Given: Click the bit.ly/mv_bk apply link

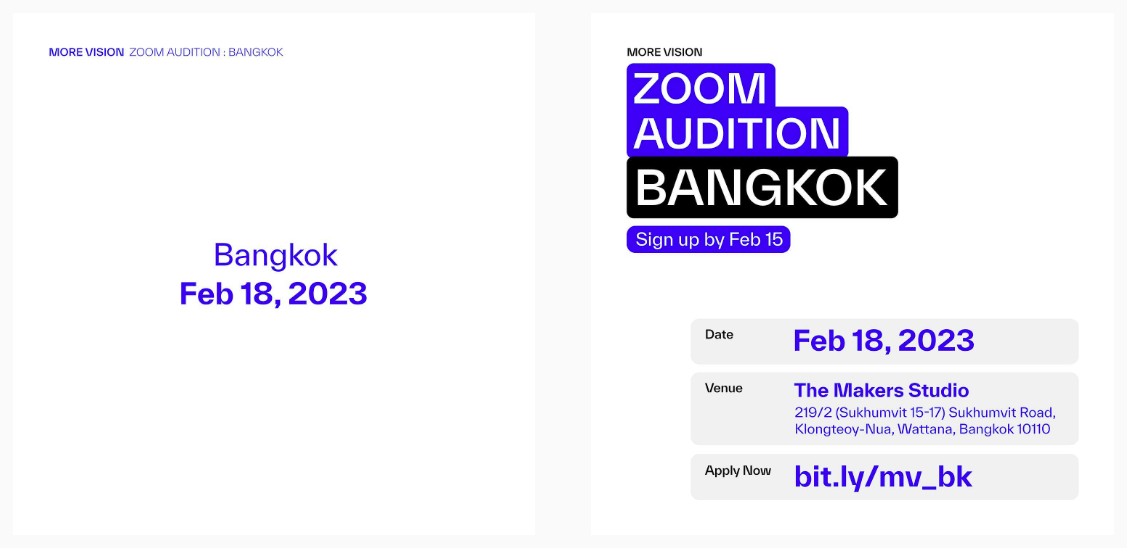Looking at the screenshot, I should (x=883, y=477).
